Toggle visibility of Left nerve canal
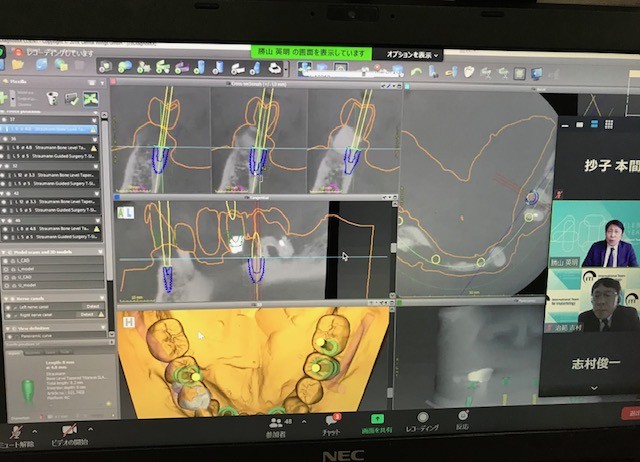 [7, 307]
